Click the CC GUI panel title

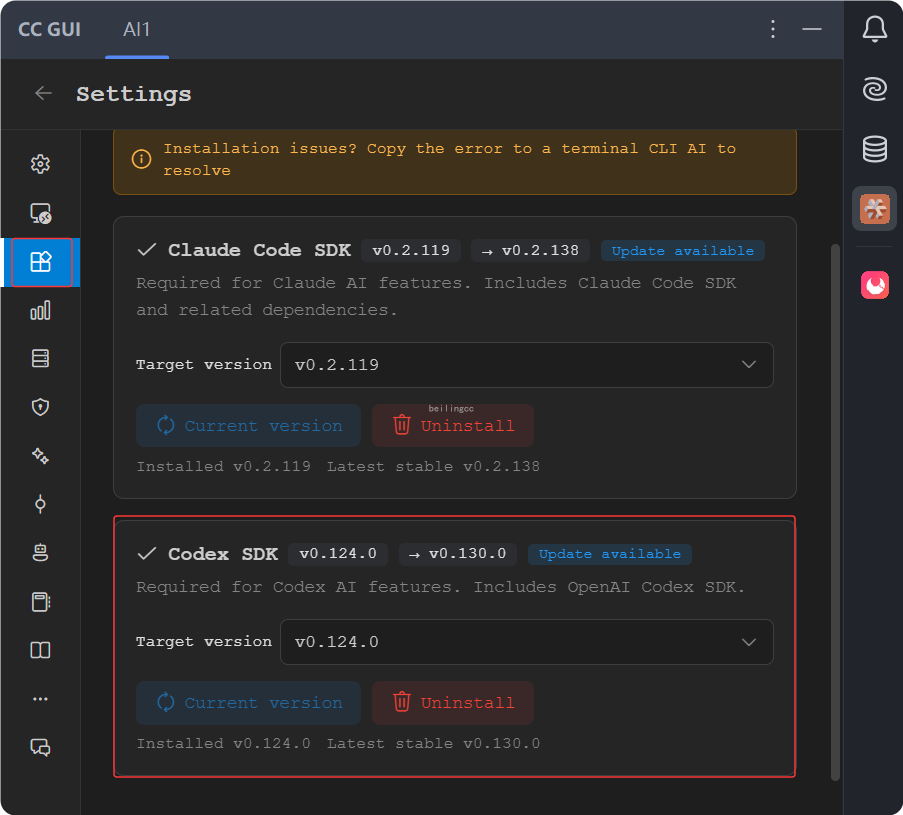tap(50, 29)
